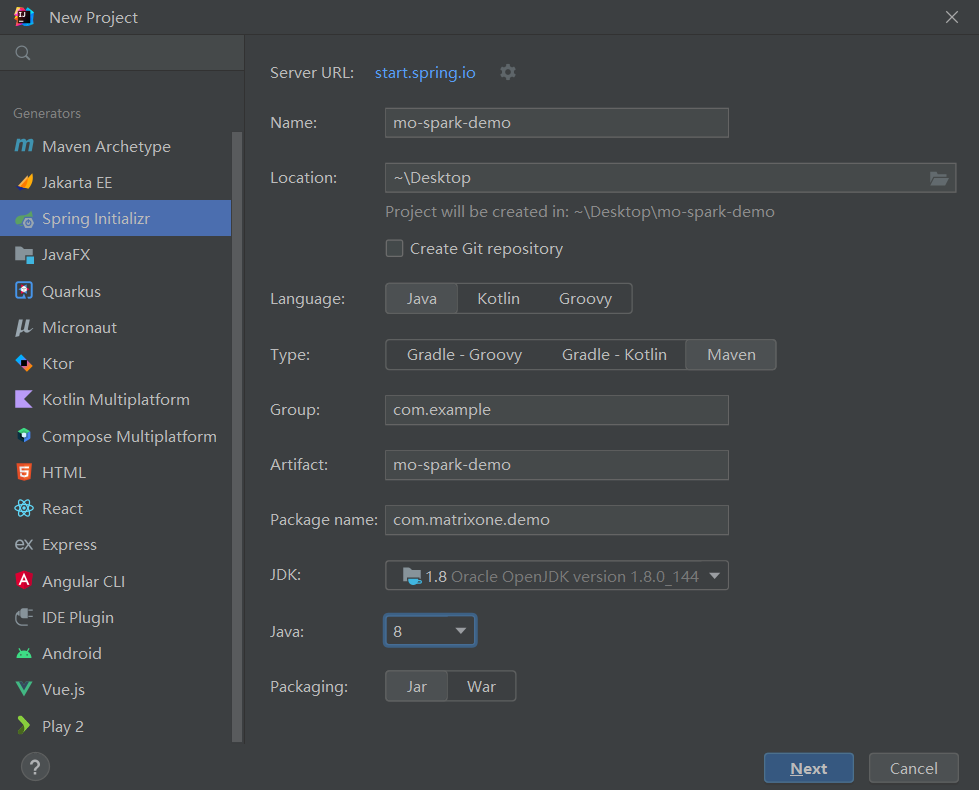The width and height of the screenshot is (979, 790).
Task: Select the Maven Archetype generator label
Action: click(106, 147)
